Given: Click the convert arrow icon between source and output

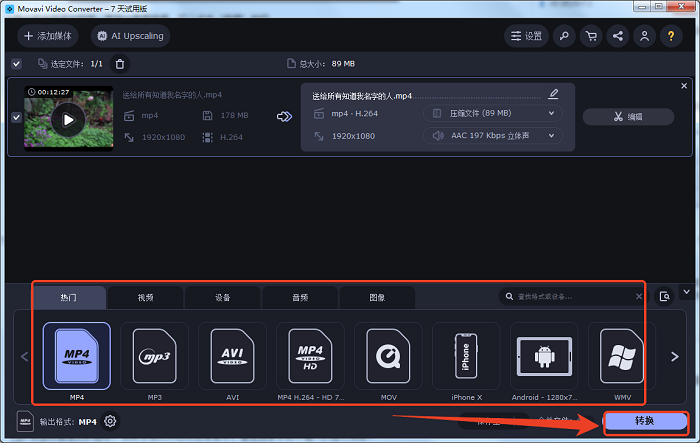Looking at the screenshot, I should click(284, 117).
